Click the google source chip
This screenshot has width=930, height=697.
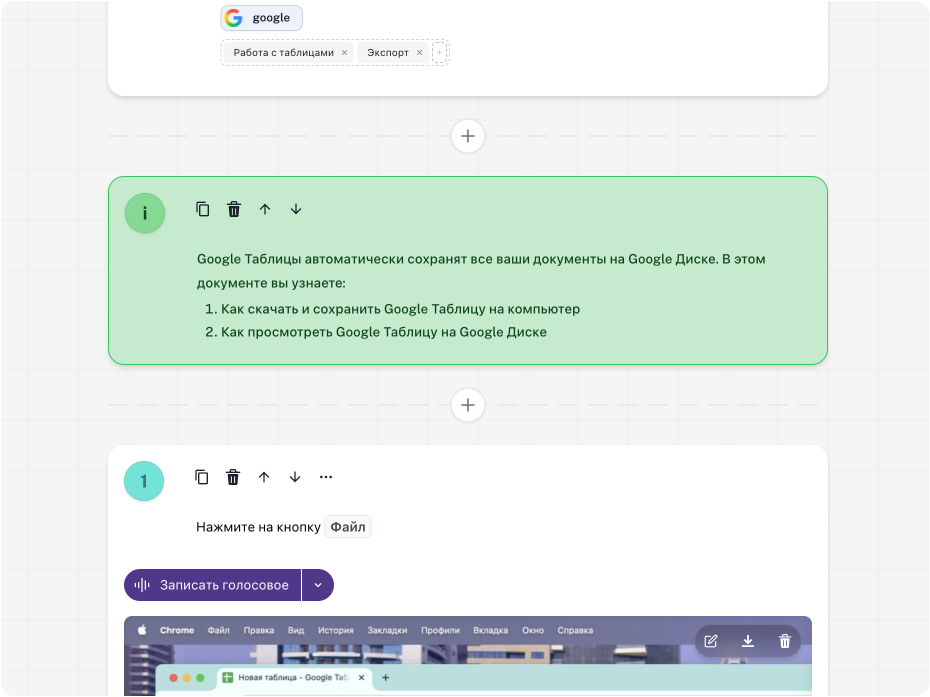tap(261, 18)
